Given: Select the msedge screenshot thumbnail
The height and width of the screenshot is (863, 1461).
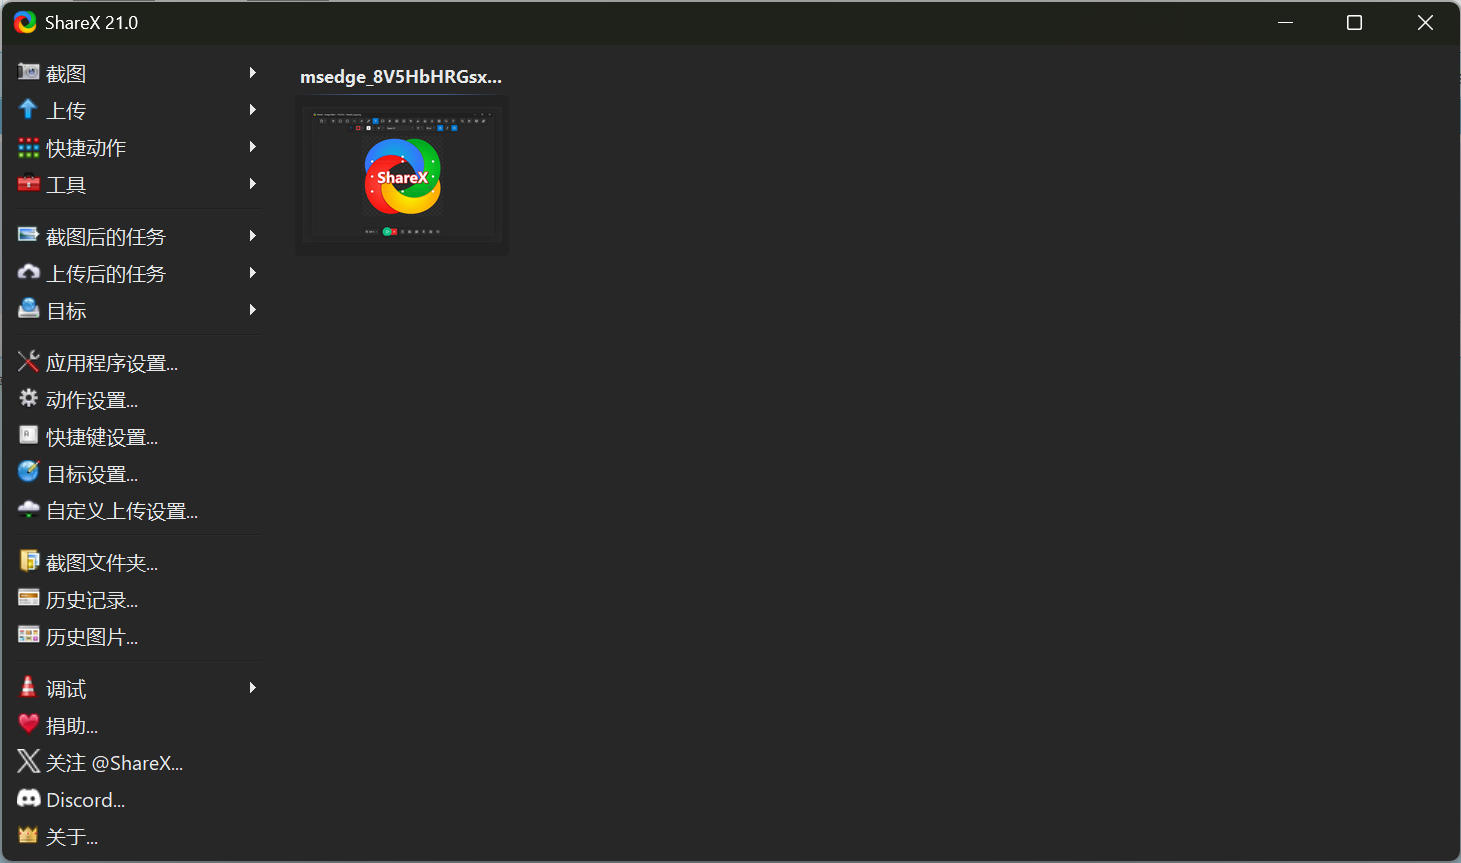Looking at the screenshot, I should pyautogui.click(x=402, y=175).
